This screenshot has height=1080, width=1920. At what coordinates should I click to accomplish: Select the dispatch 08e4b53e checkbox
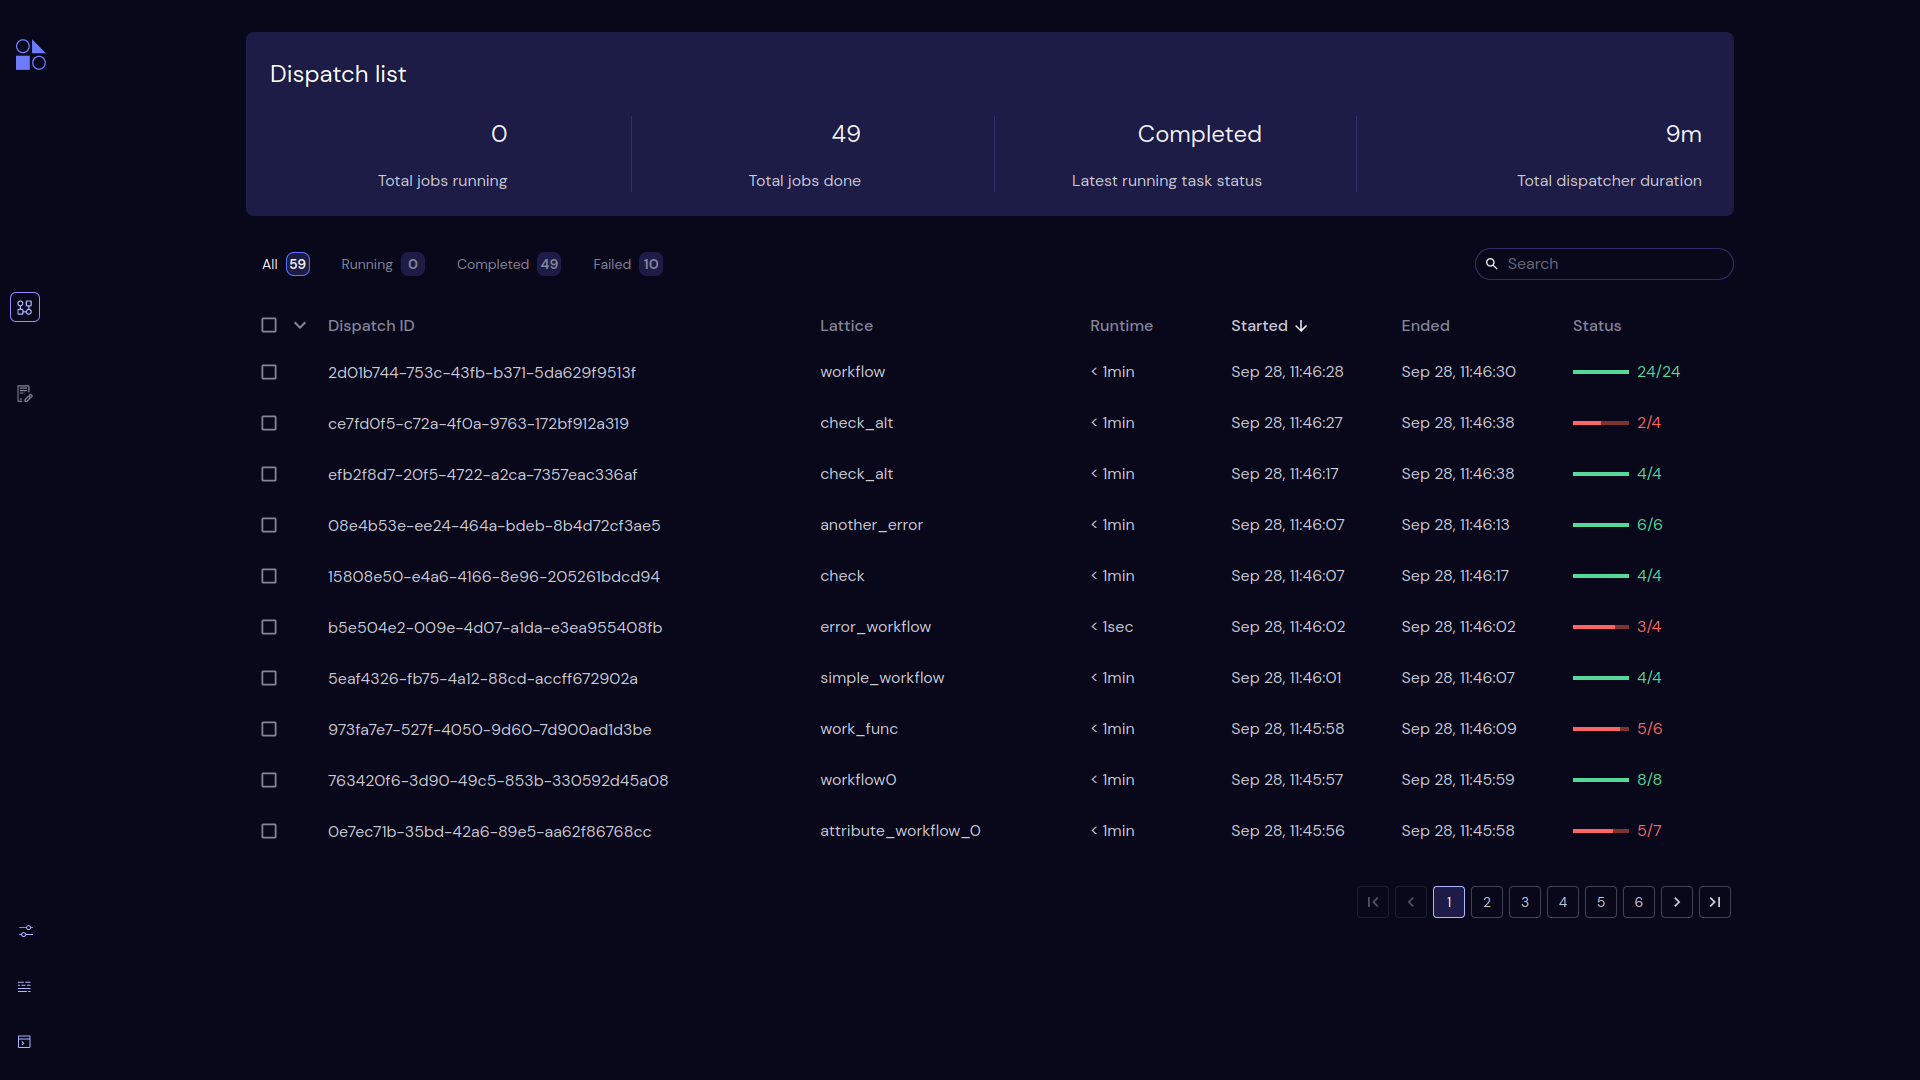pos(269,525)
